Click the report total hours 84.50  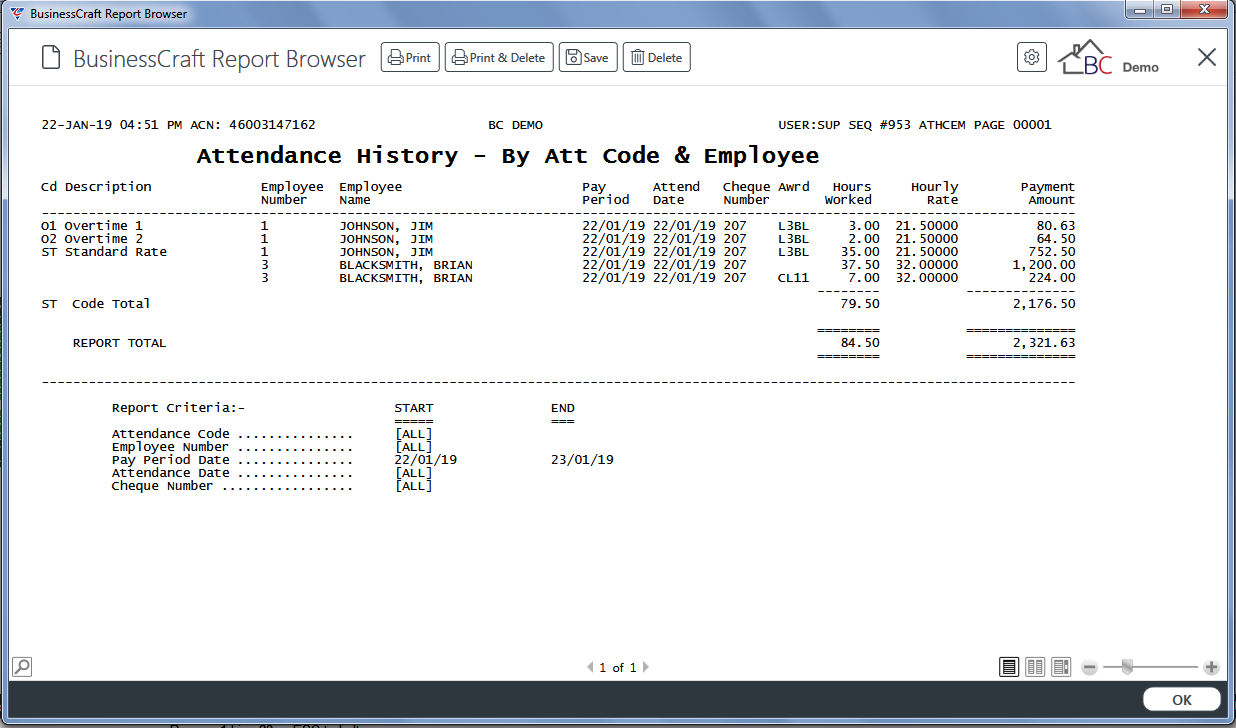[x=860, y=343]
